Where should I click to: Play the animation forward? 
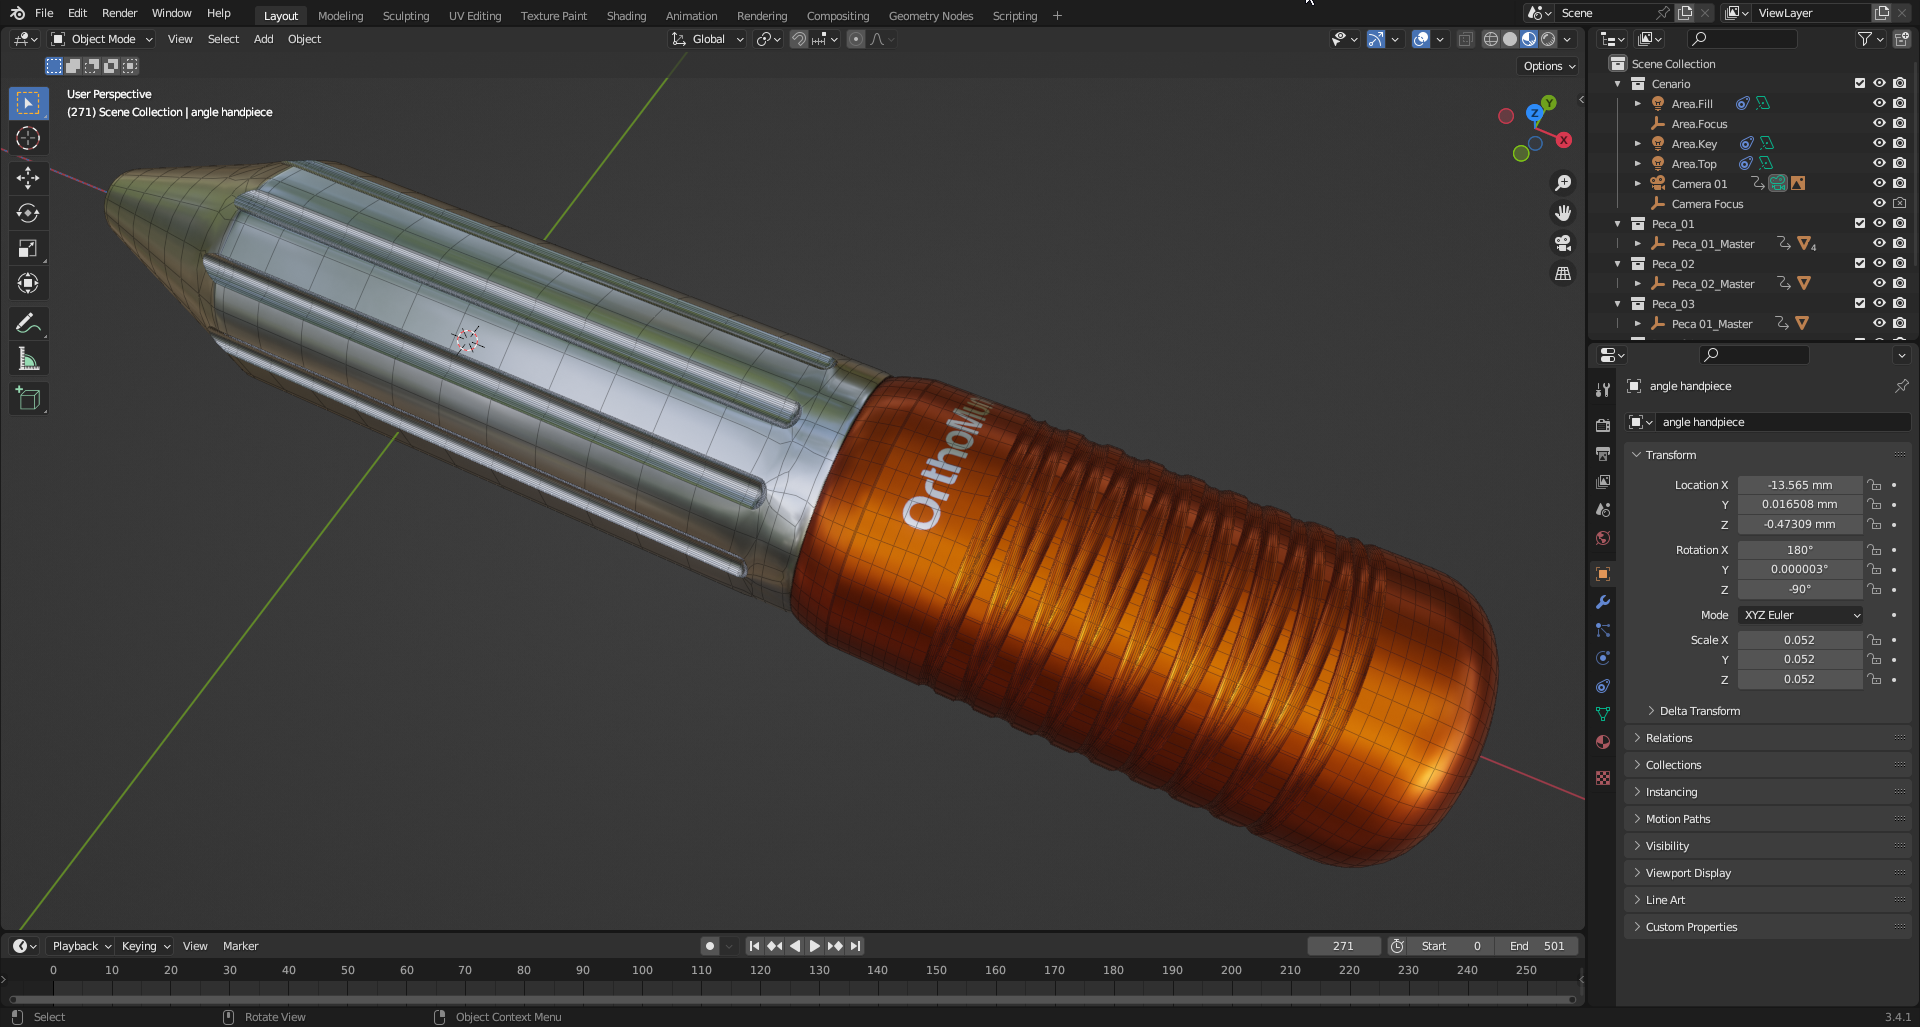815,946
